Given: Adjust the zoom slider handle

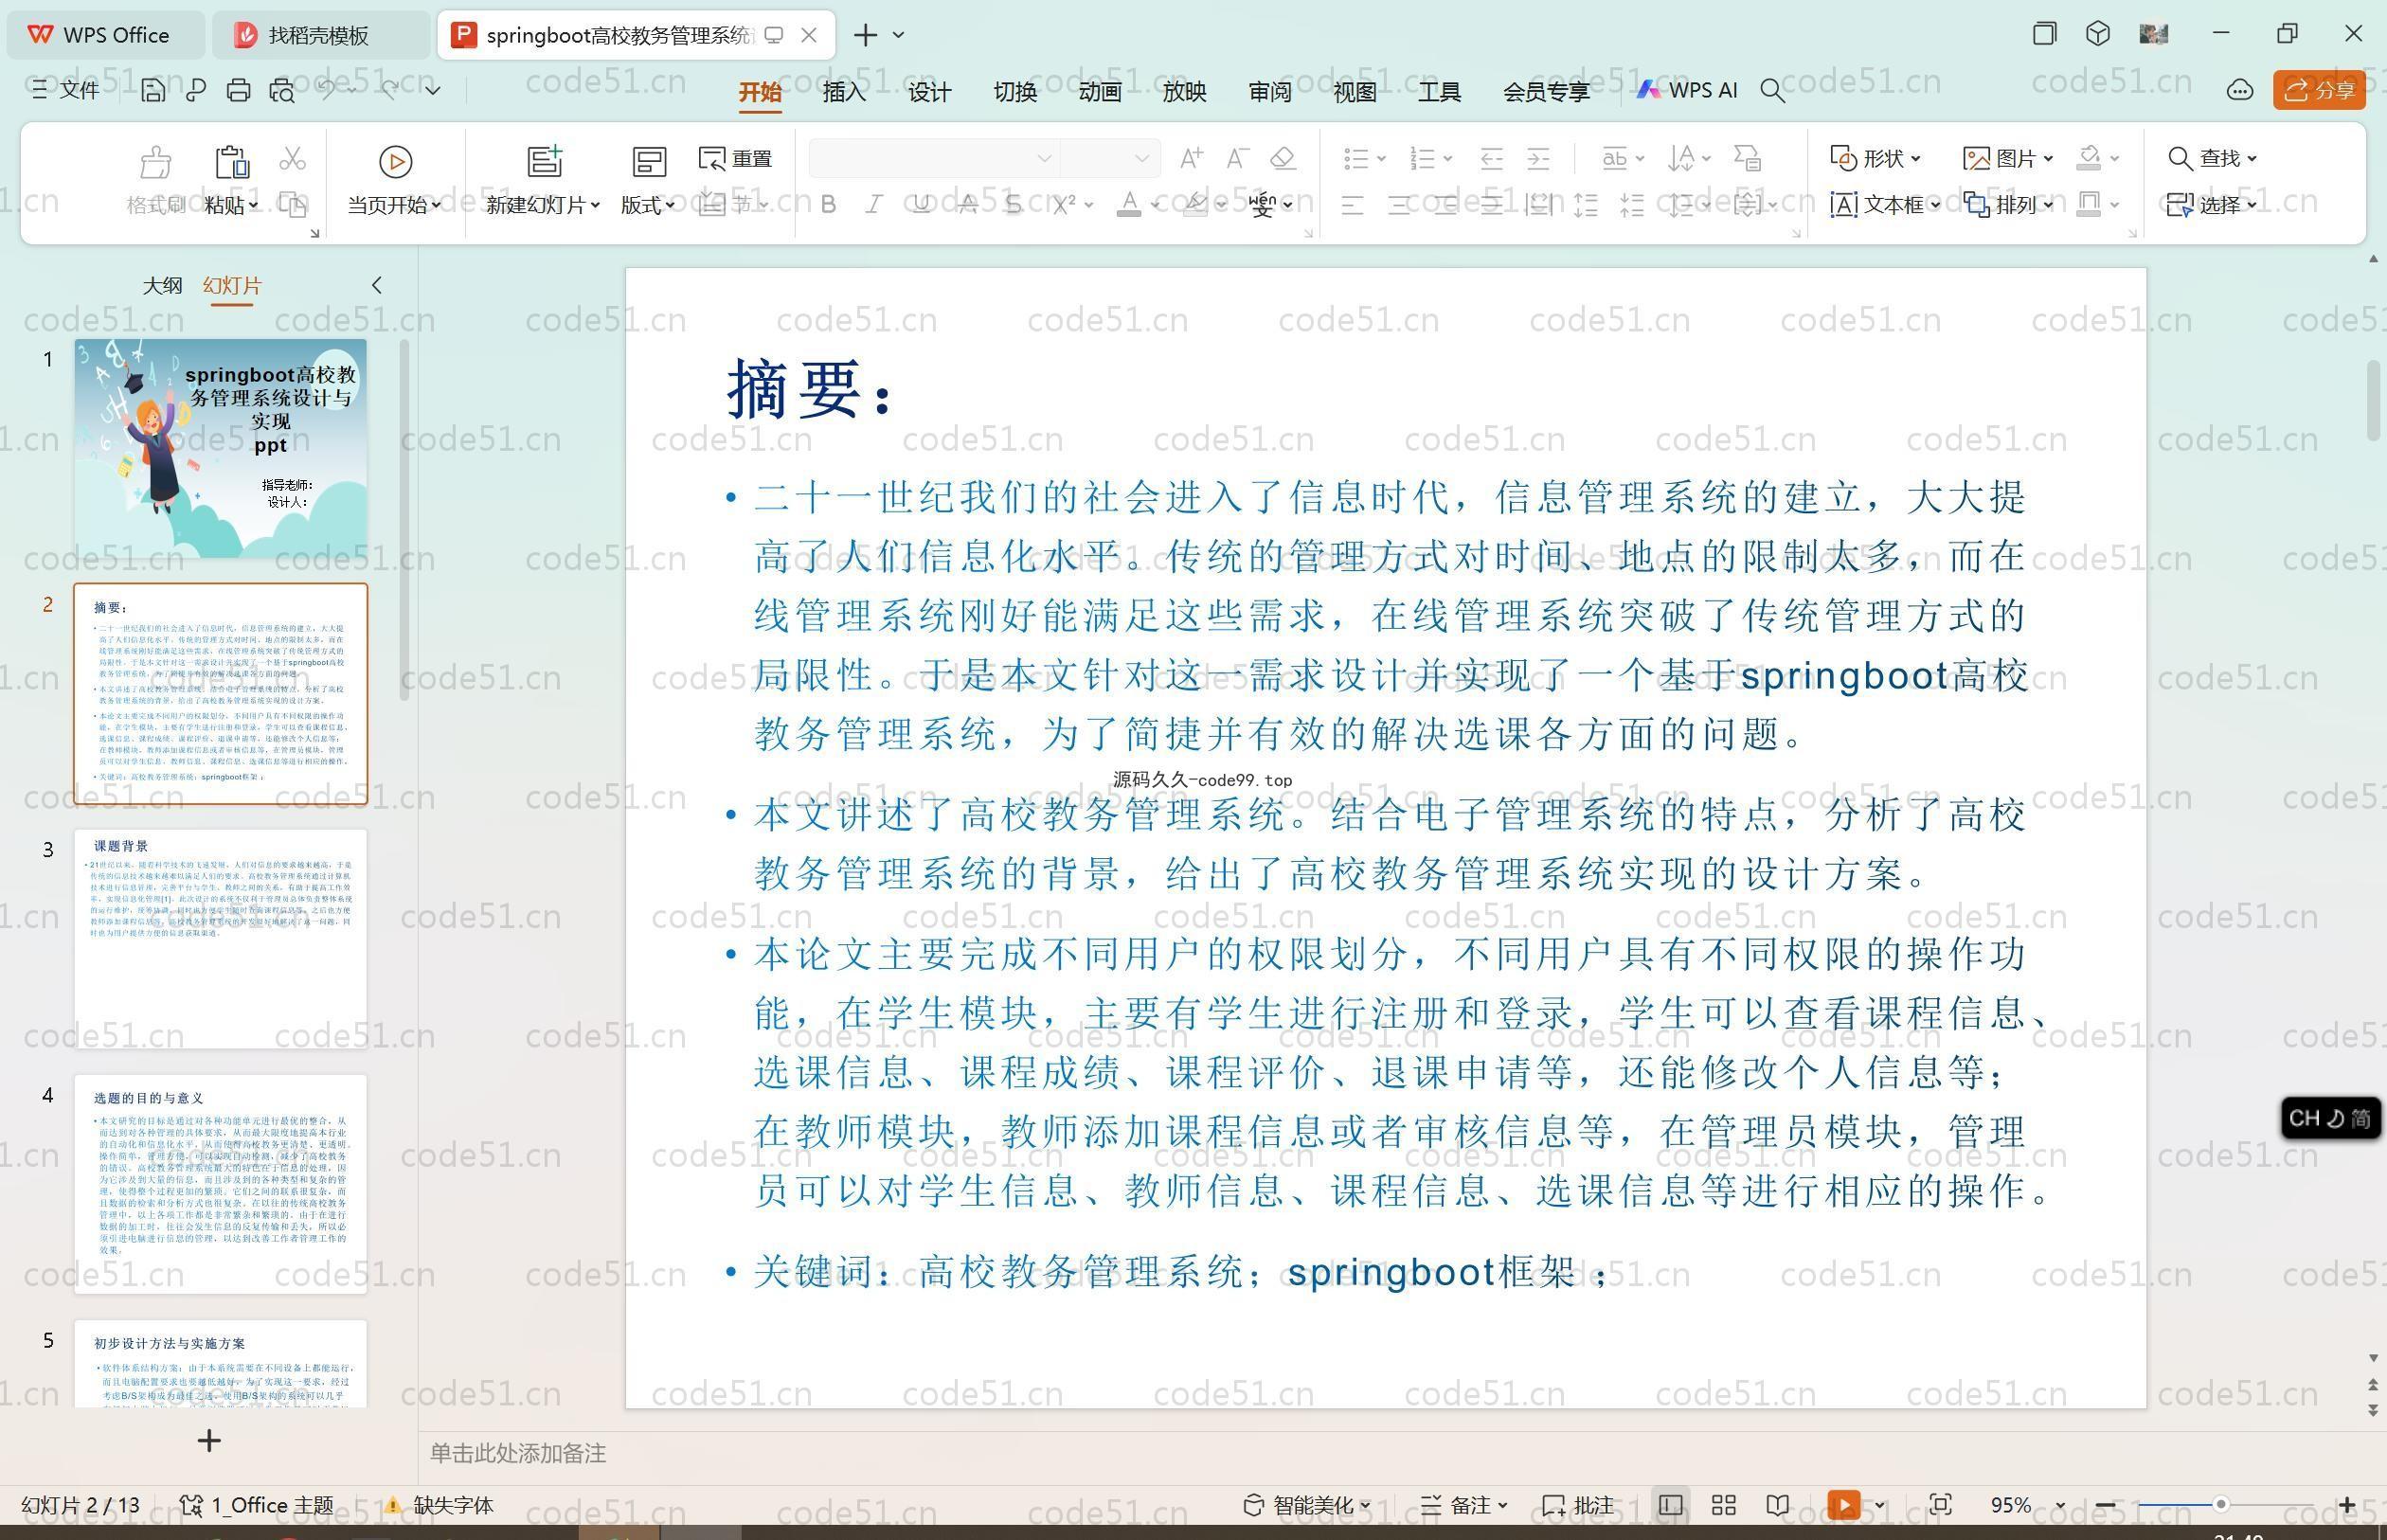Looking at the screenshot, I should (2220, 1504).
